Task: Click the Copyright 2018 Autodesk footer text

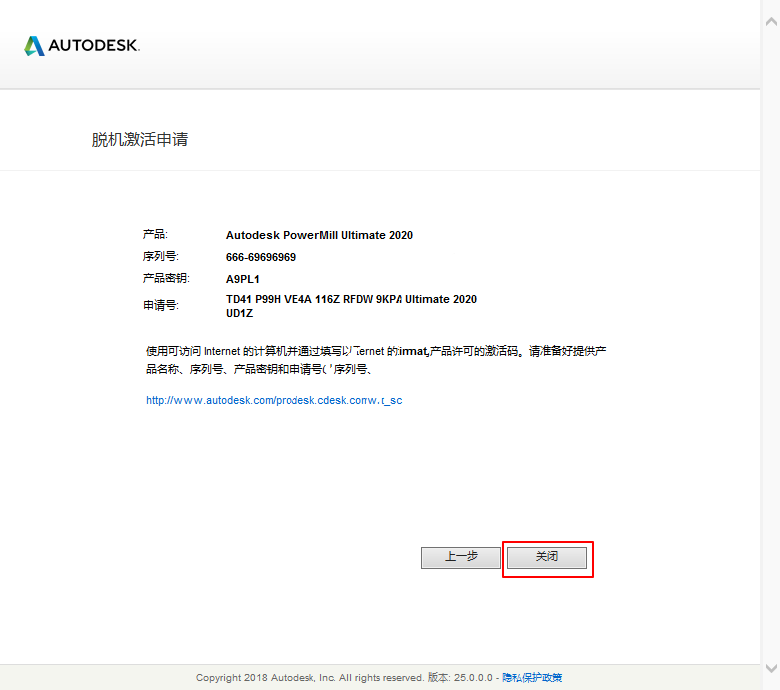Action: click(x=309, y=678)
